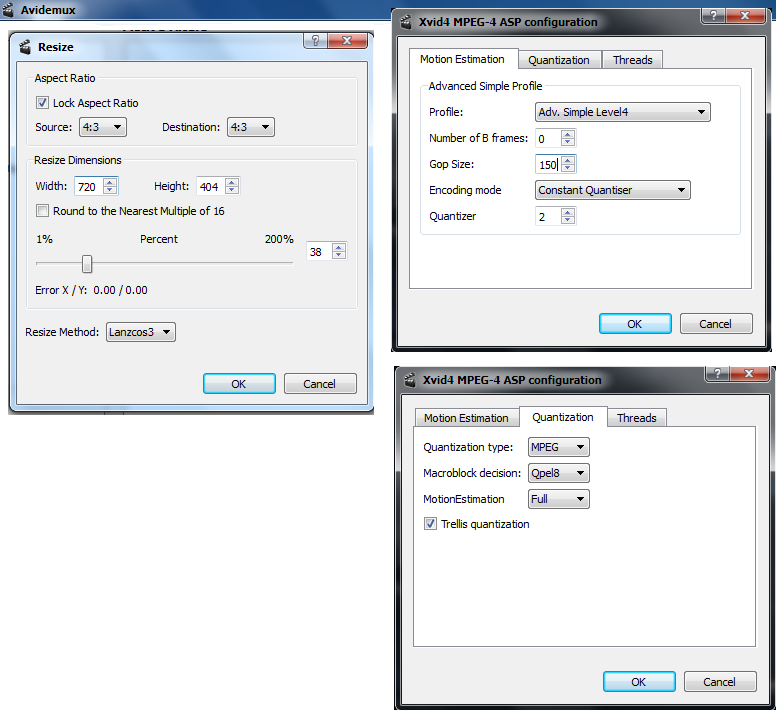The width and height of the screenshot is (776, 717).
Task: Click the Height input field showing 404
Action: click(x=211, y=187)
